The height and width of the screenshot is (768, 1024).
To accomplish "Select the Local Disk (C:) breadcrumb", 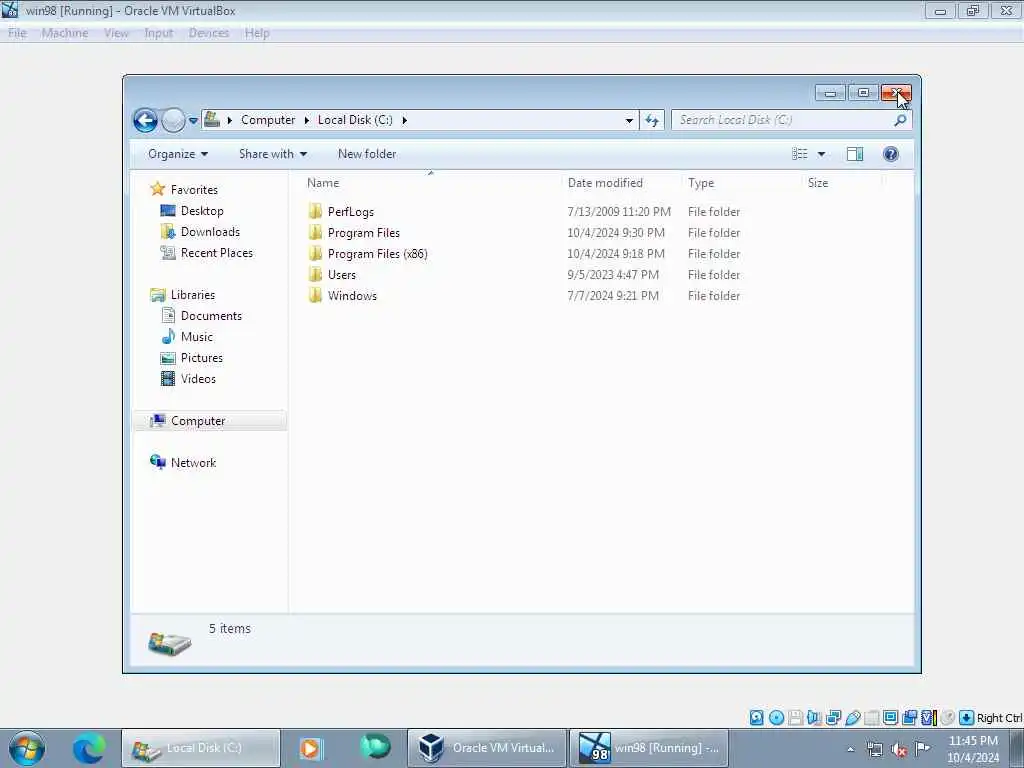I will [x=355, y=120].
